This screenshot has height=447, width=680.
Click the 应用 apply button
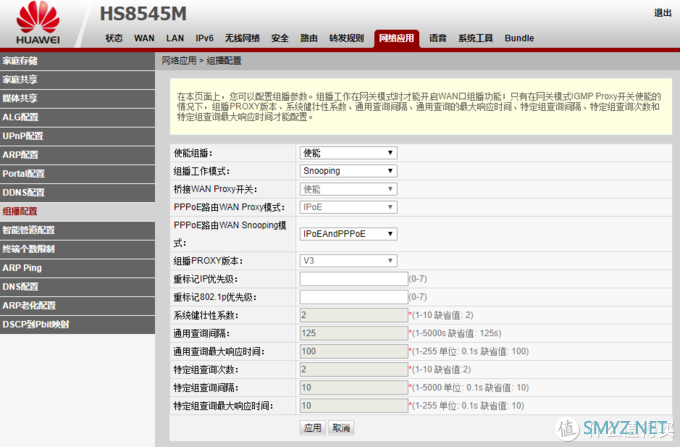tap(313, 428)
